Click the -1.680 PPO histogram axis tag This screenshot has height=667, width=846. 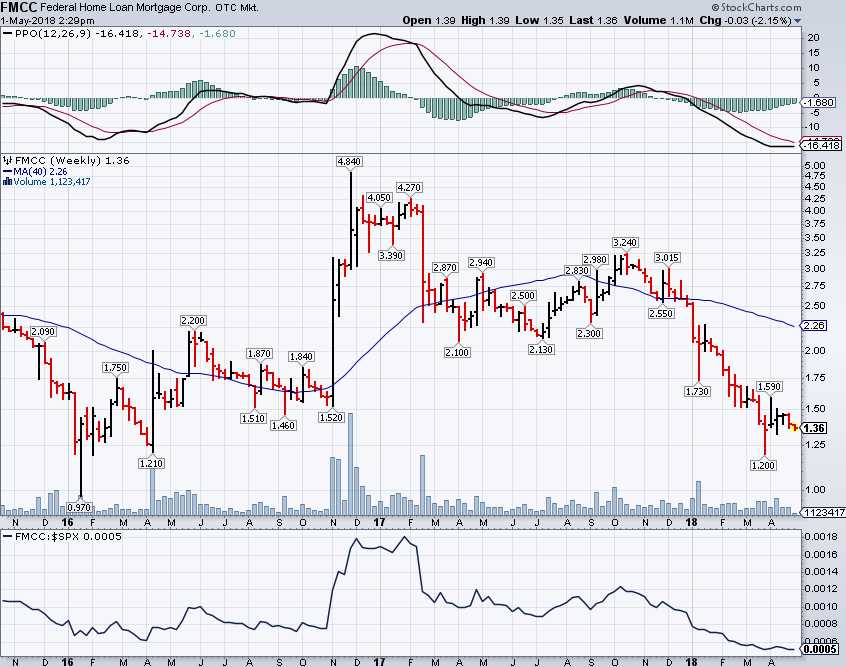coord(818,103)
